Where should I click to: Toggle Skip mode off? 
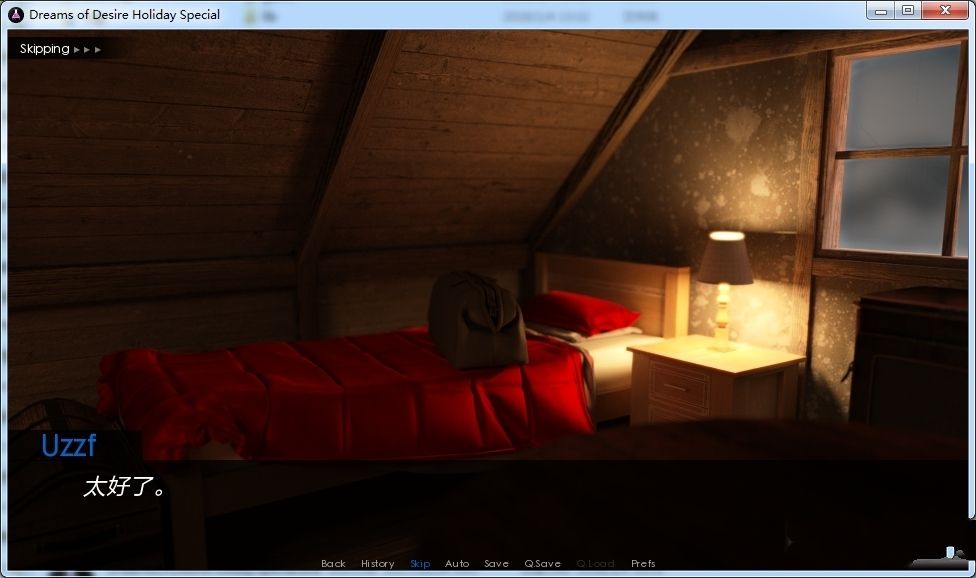[x=420, y=564]
